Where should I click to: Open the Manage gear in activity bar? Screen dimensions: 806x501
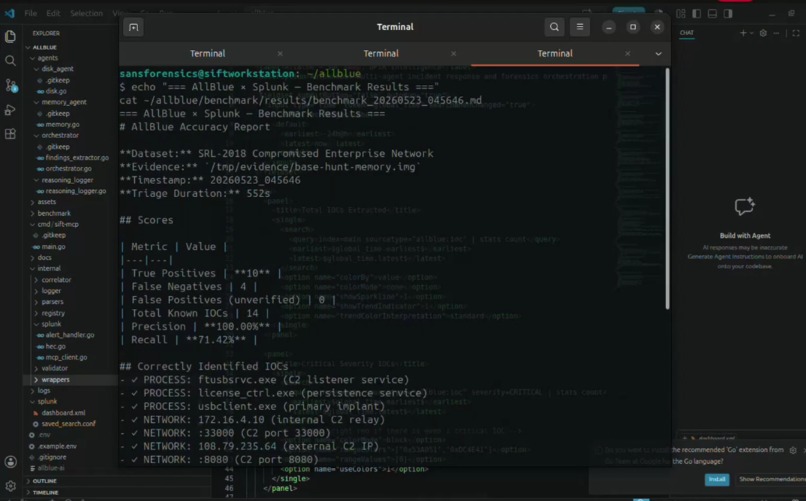click(10, 486)
